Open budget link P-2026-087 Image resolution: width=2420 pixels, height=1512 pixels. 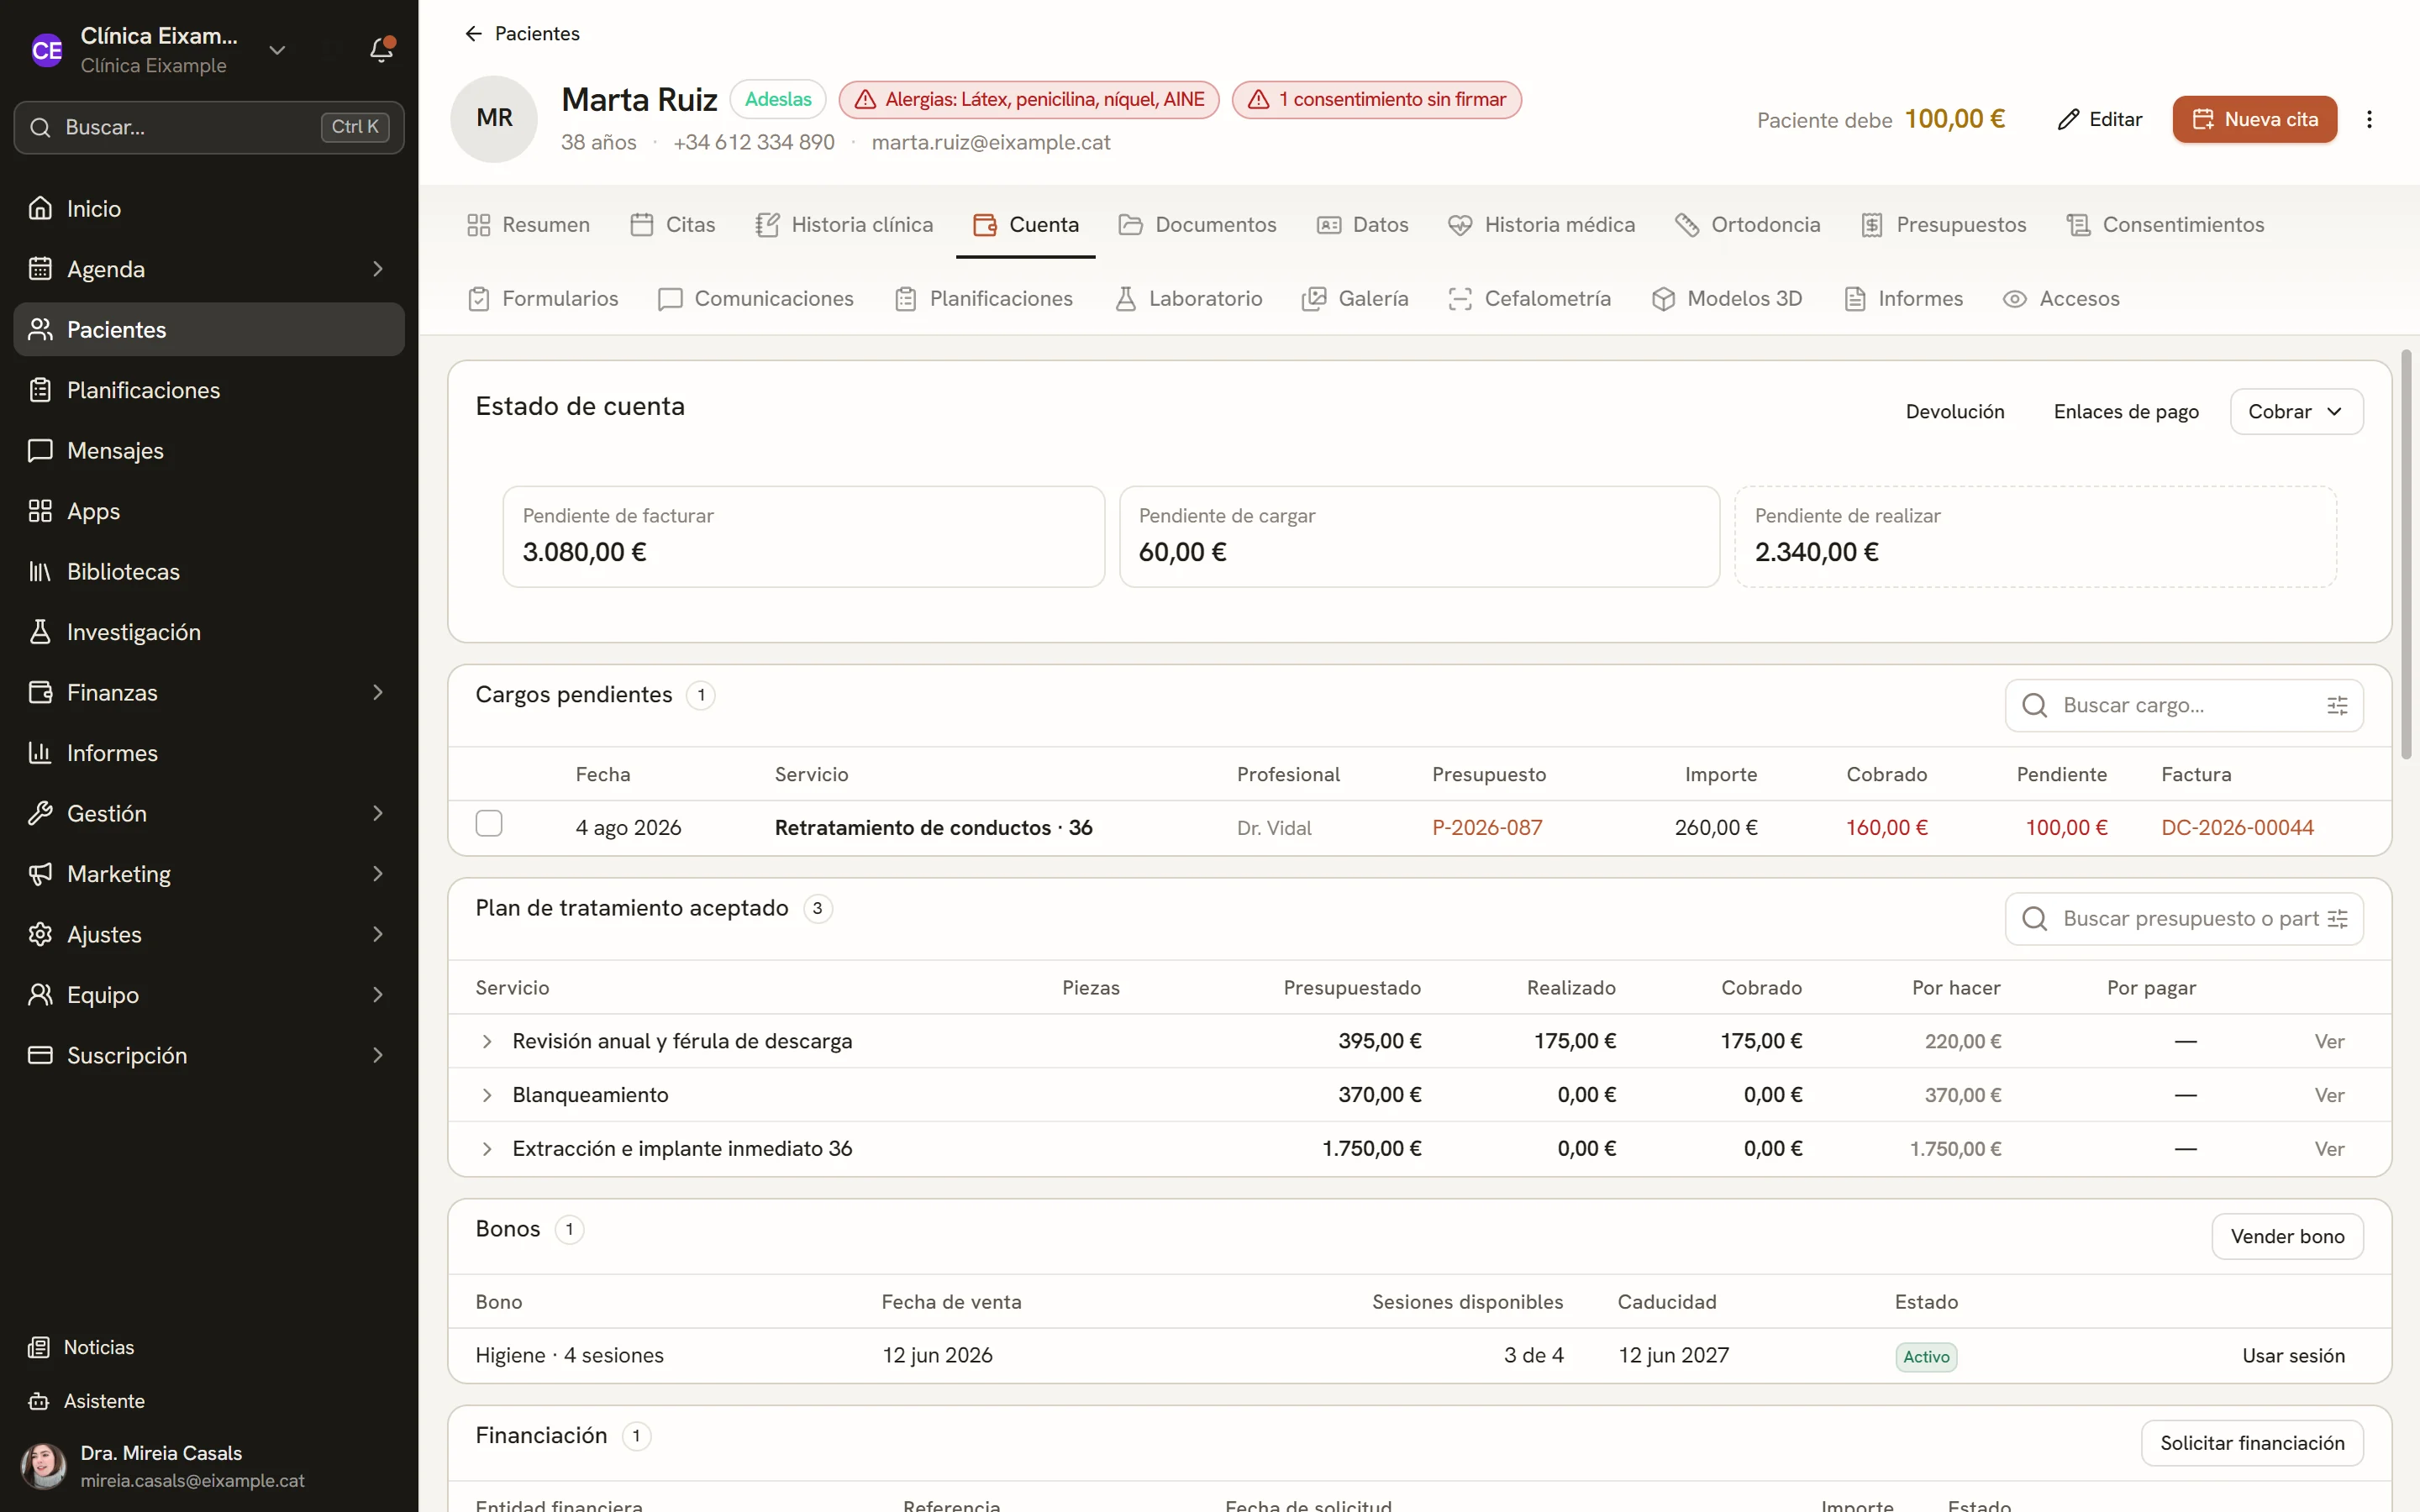pyautogui.click(x=1487, y=828)
